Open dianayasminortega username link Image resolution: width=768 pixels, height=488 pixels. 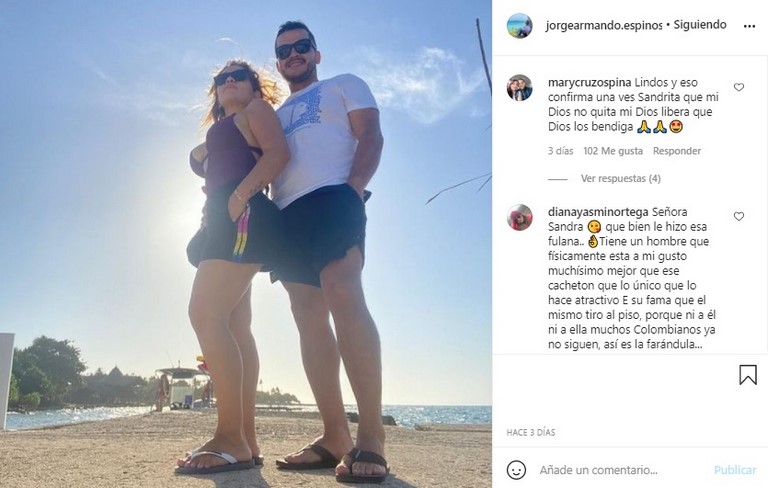coord(598,212)
